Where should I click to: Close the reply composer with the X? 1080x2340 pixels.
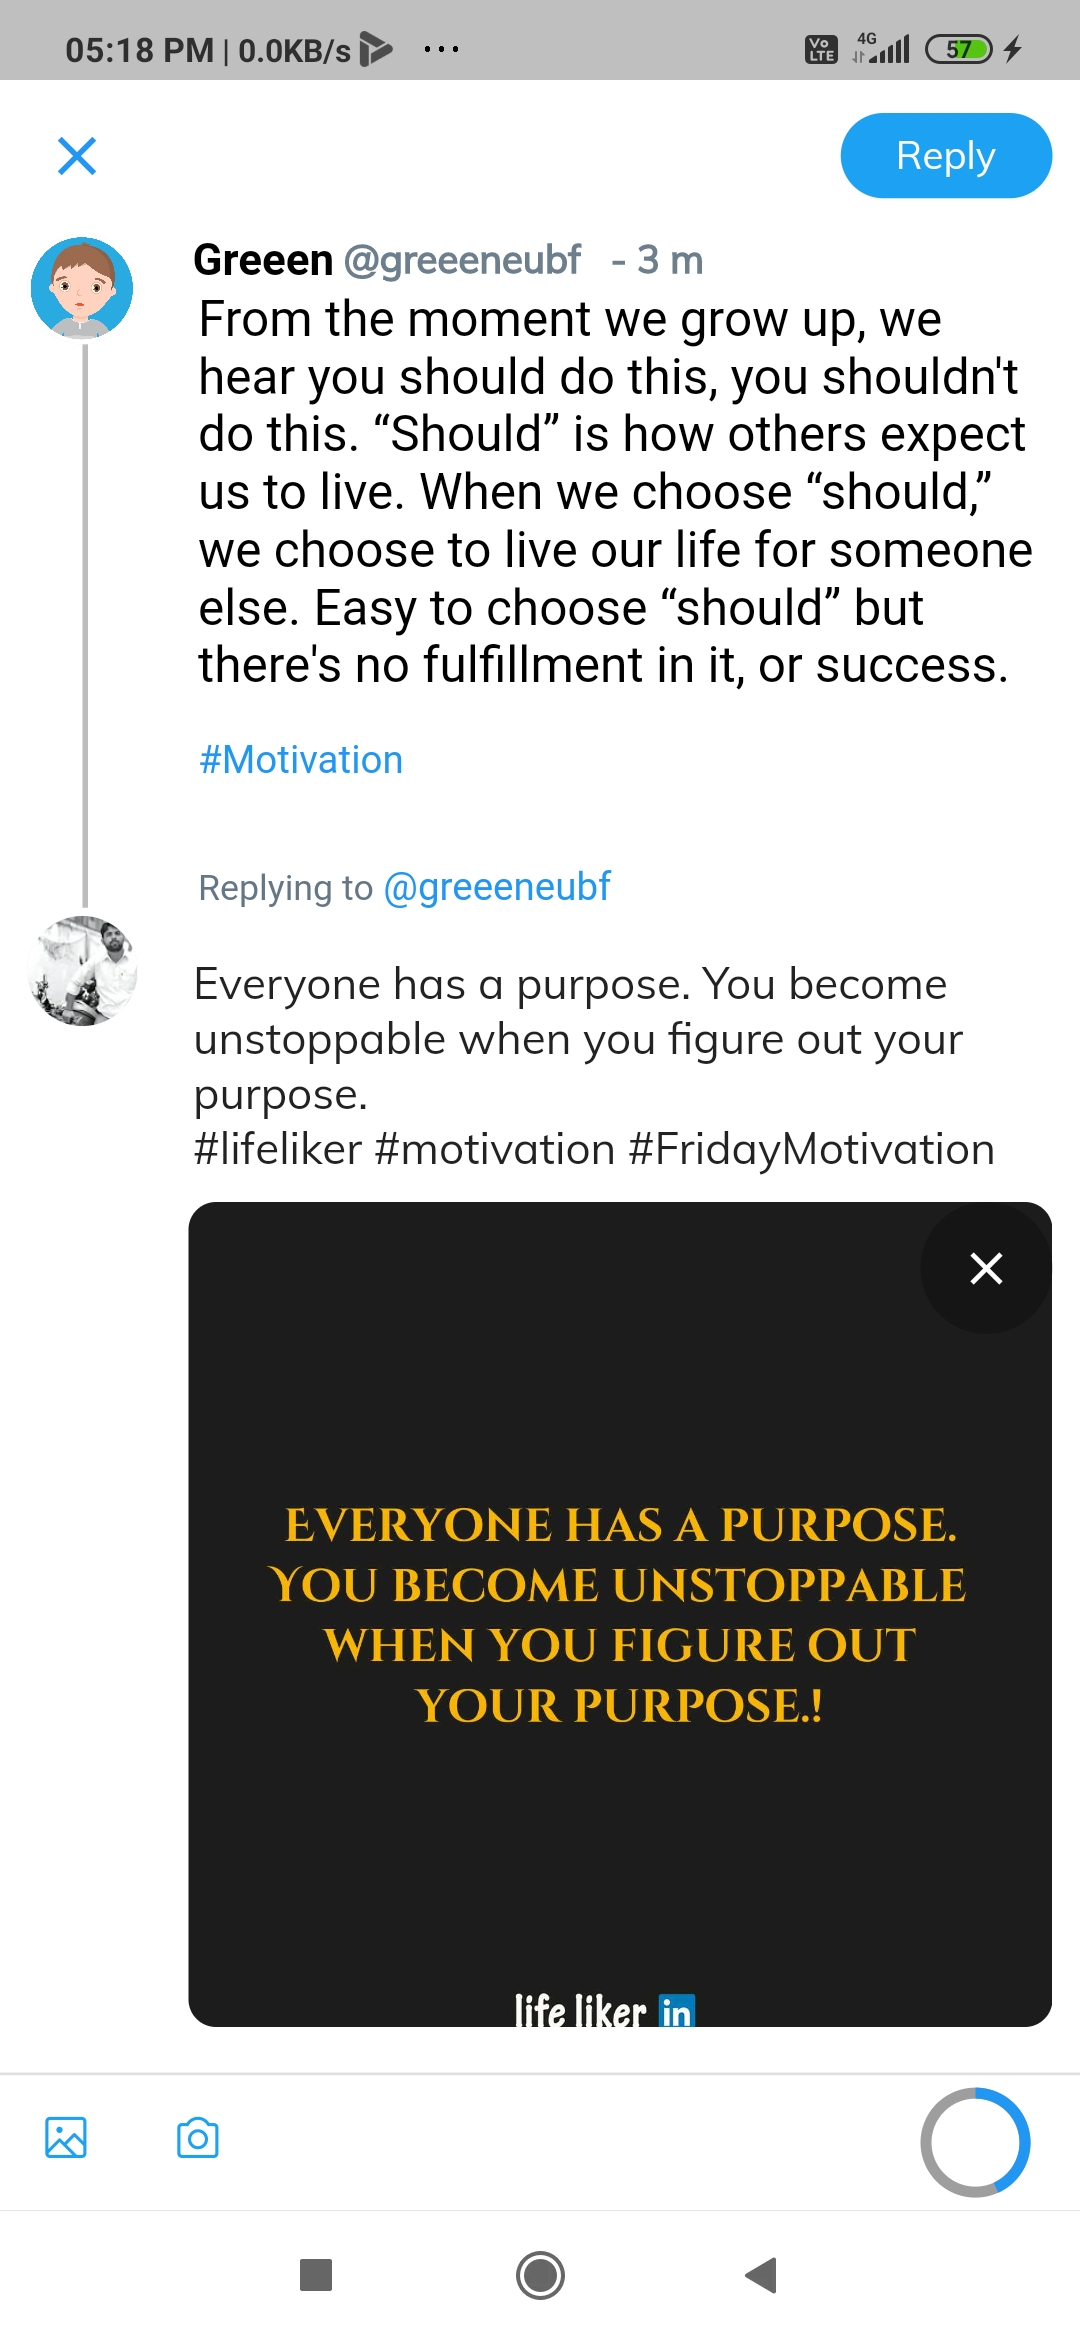click(77, 156)
